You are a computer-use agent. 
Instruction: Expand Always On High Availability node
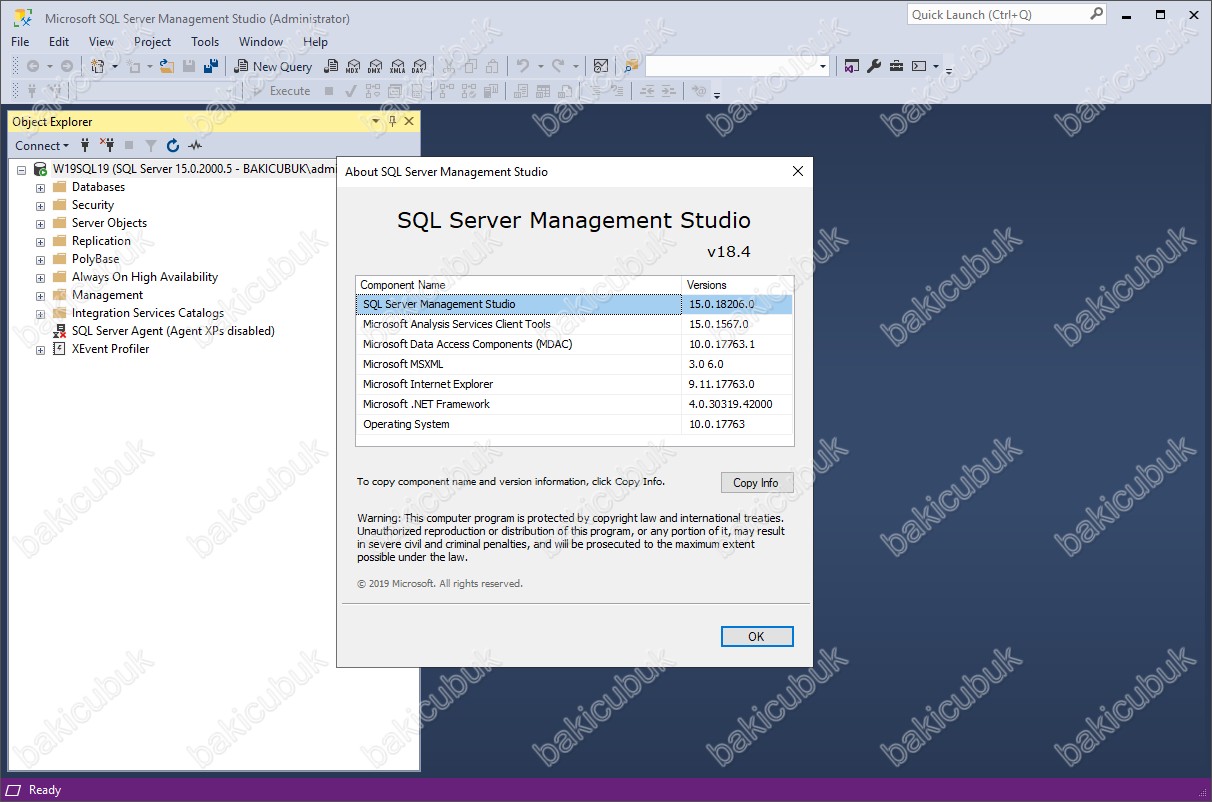pyautogui.click(x=41, y=278)
